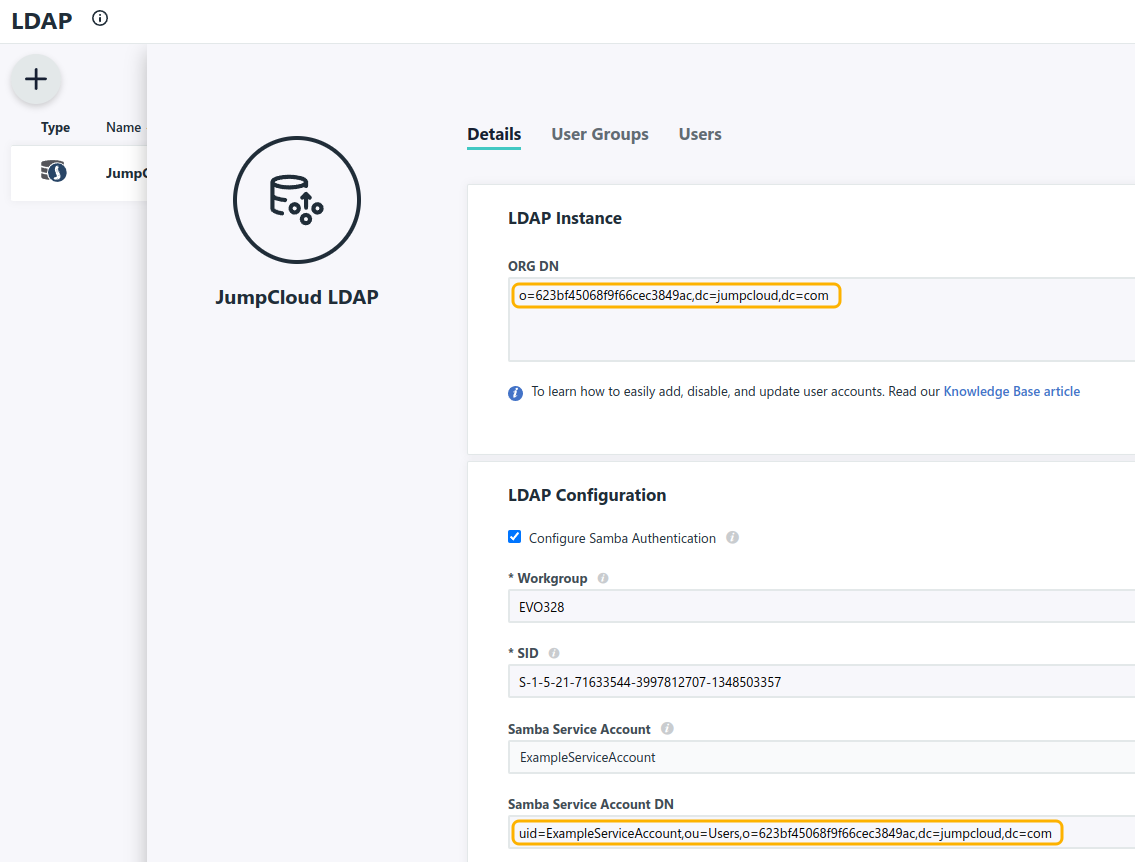Select the Samba Service Account DN value

(785, 833)
